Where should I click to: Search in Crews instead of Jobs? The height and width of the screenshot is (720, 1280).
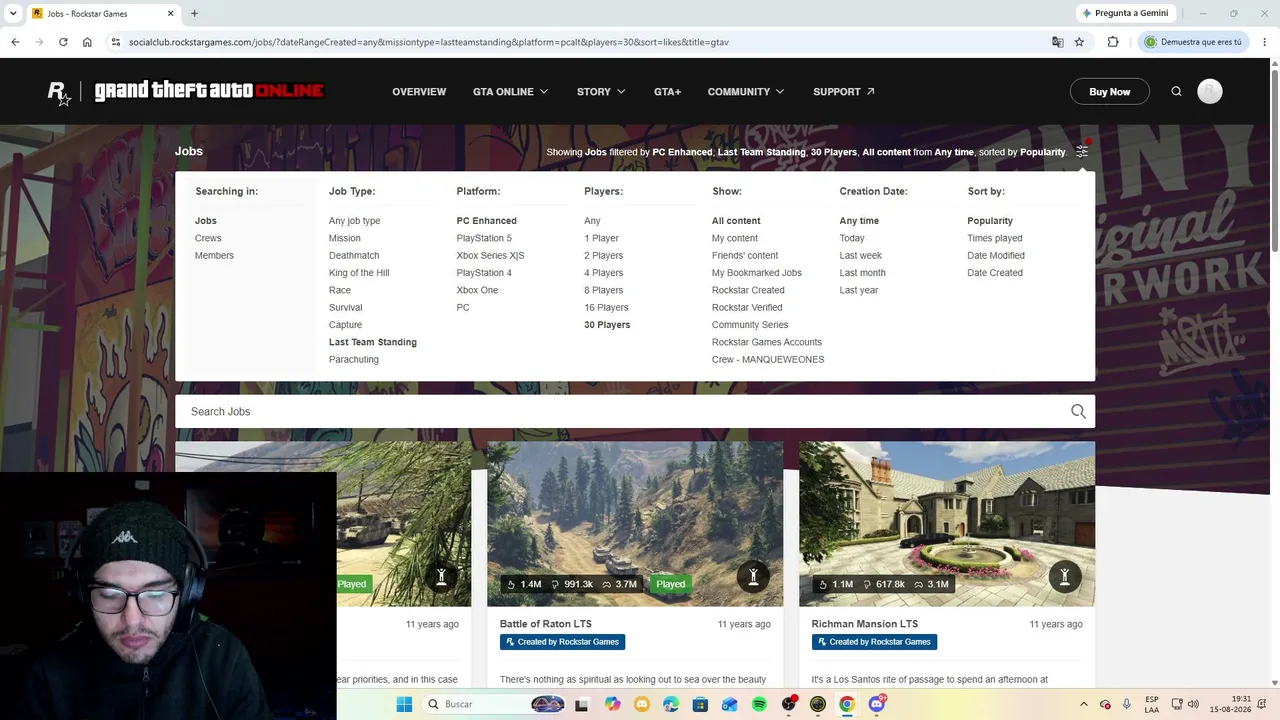pyautogui.click(x=208, y=238)
